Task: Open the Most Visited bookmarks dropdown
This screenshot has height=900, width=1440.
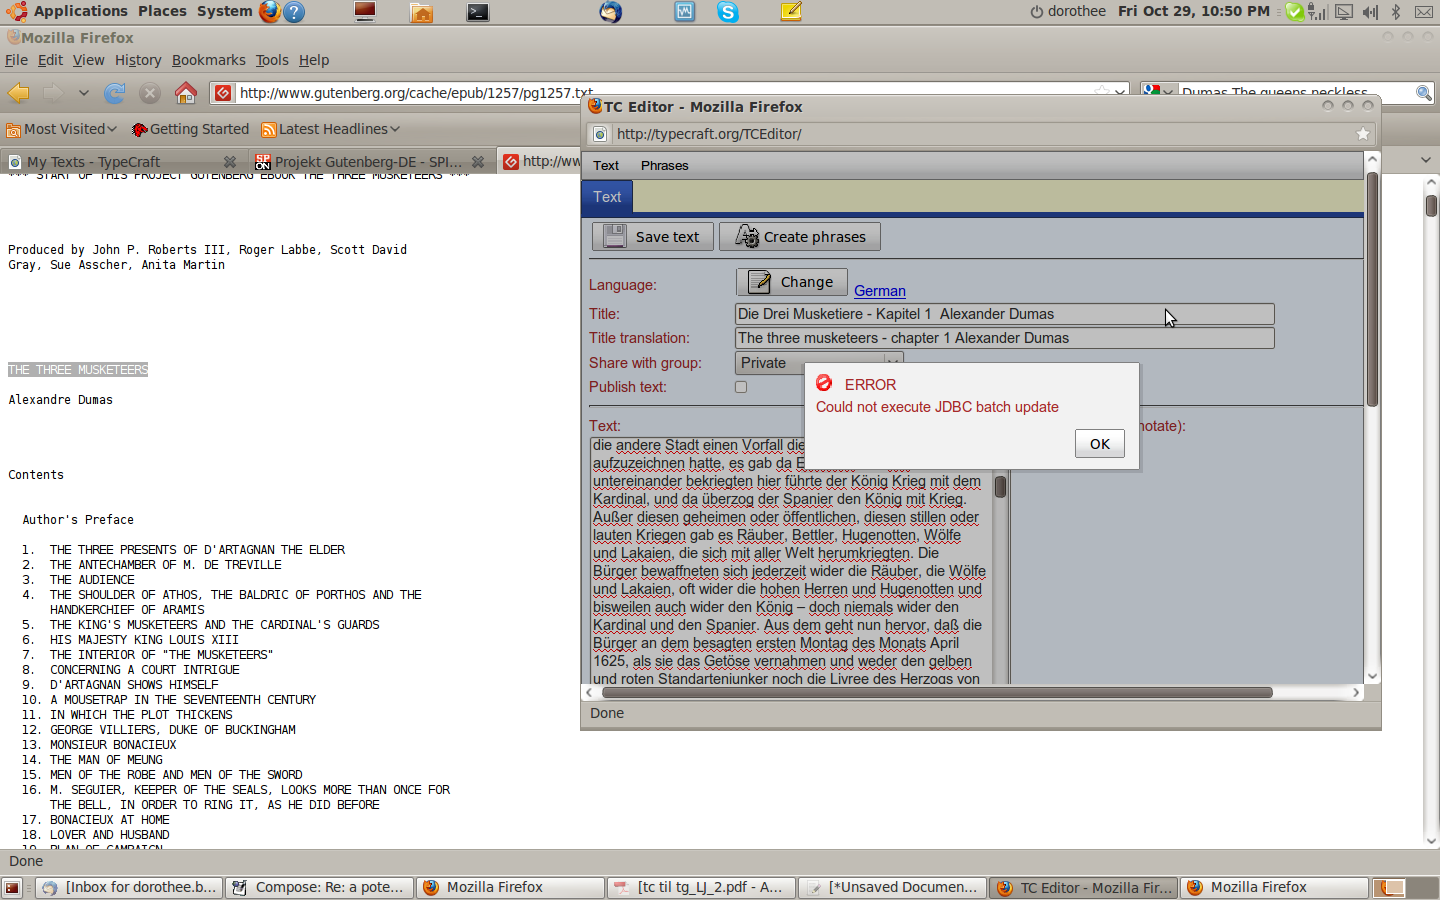Action: click(x=62, y=129)
